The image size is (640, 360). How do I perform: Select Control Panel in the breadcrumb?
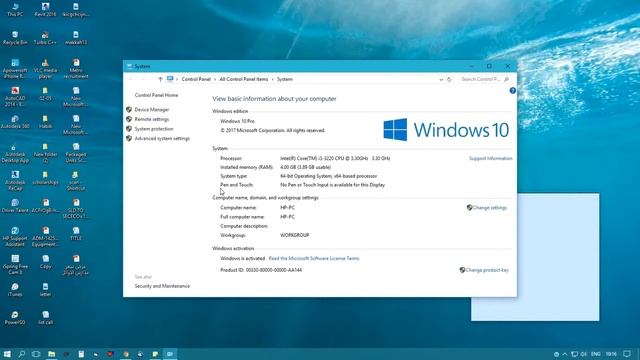pos(196,79)
